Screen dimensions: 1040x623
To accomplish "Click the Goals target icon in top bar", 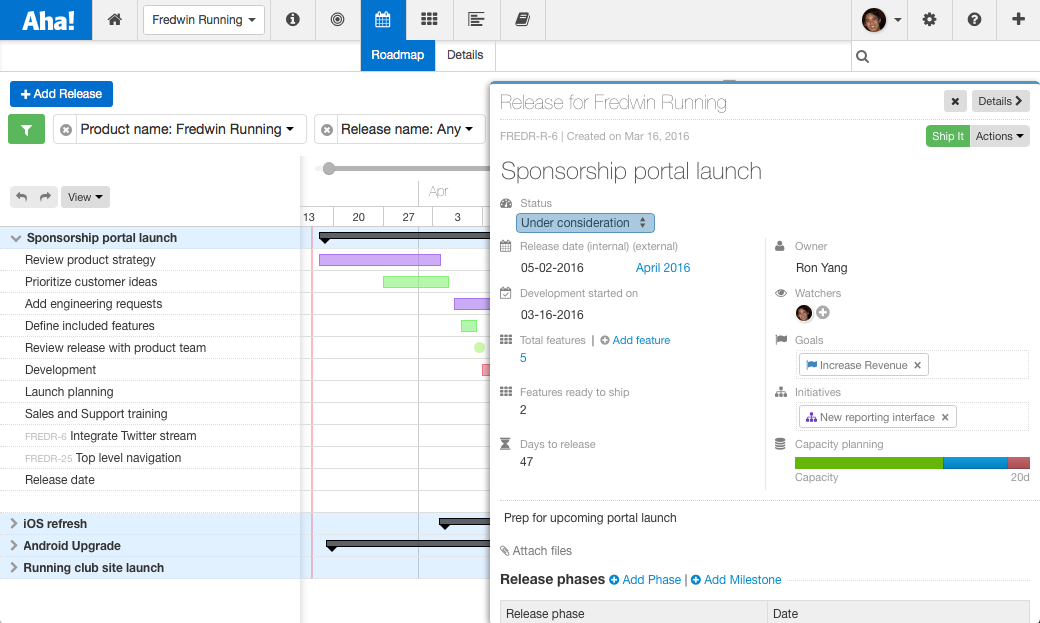I will [x=337, y=19].
